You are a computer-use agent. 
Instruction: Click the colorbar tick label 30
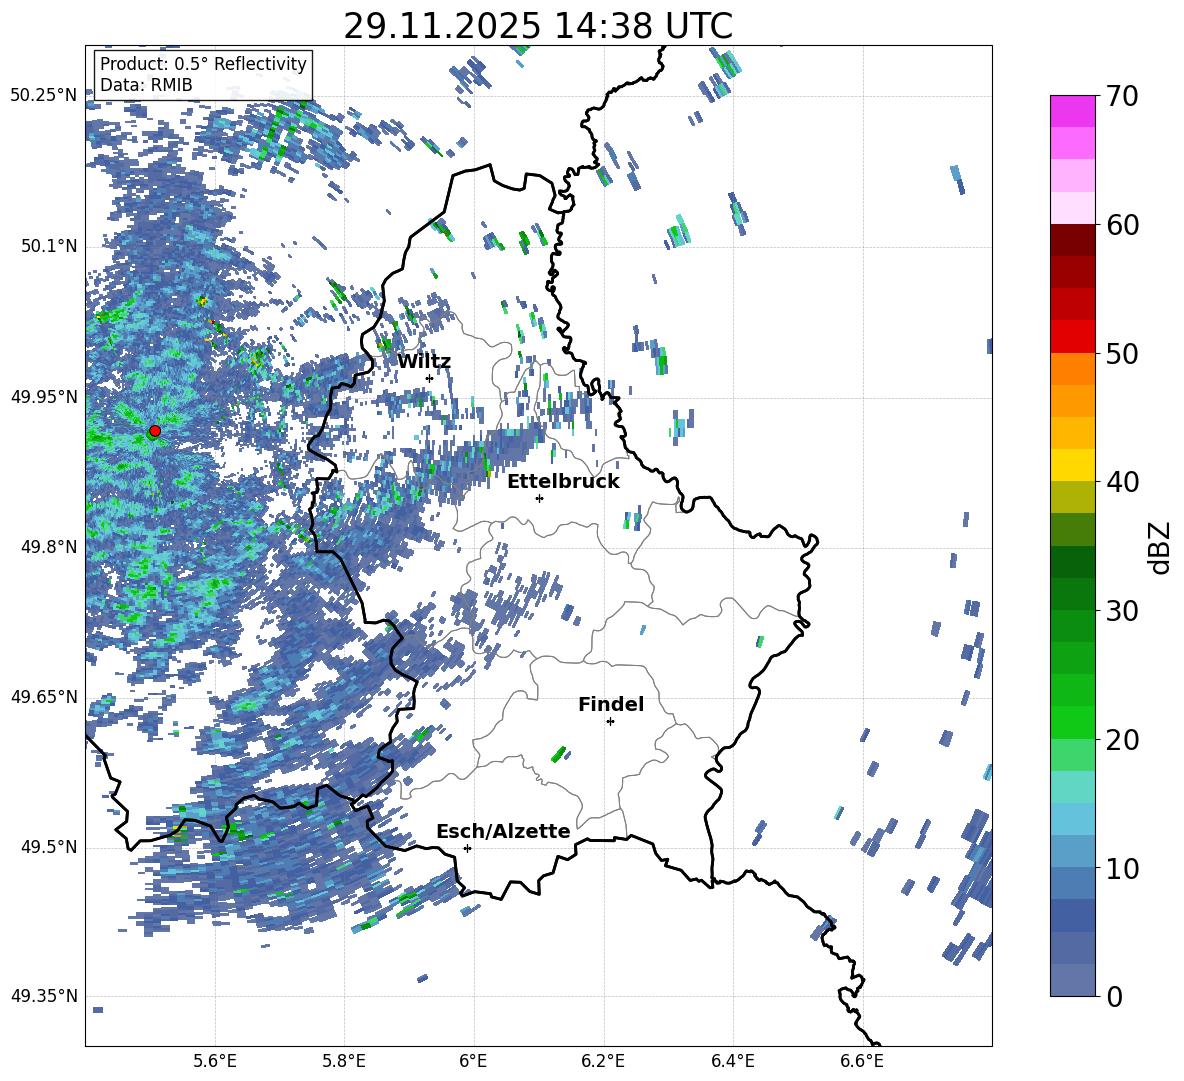point(1122,611)
